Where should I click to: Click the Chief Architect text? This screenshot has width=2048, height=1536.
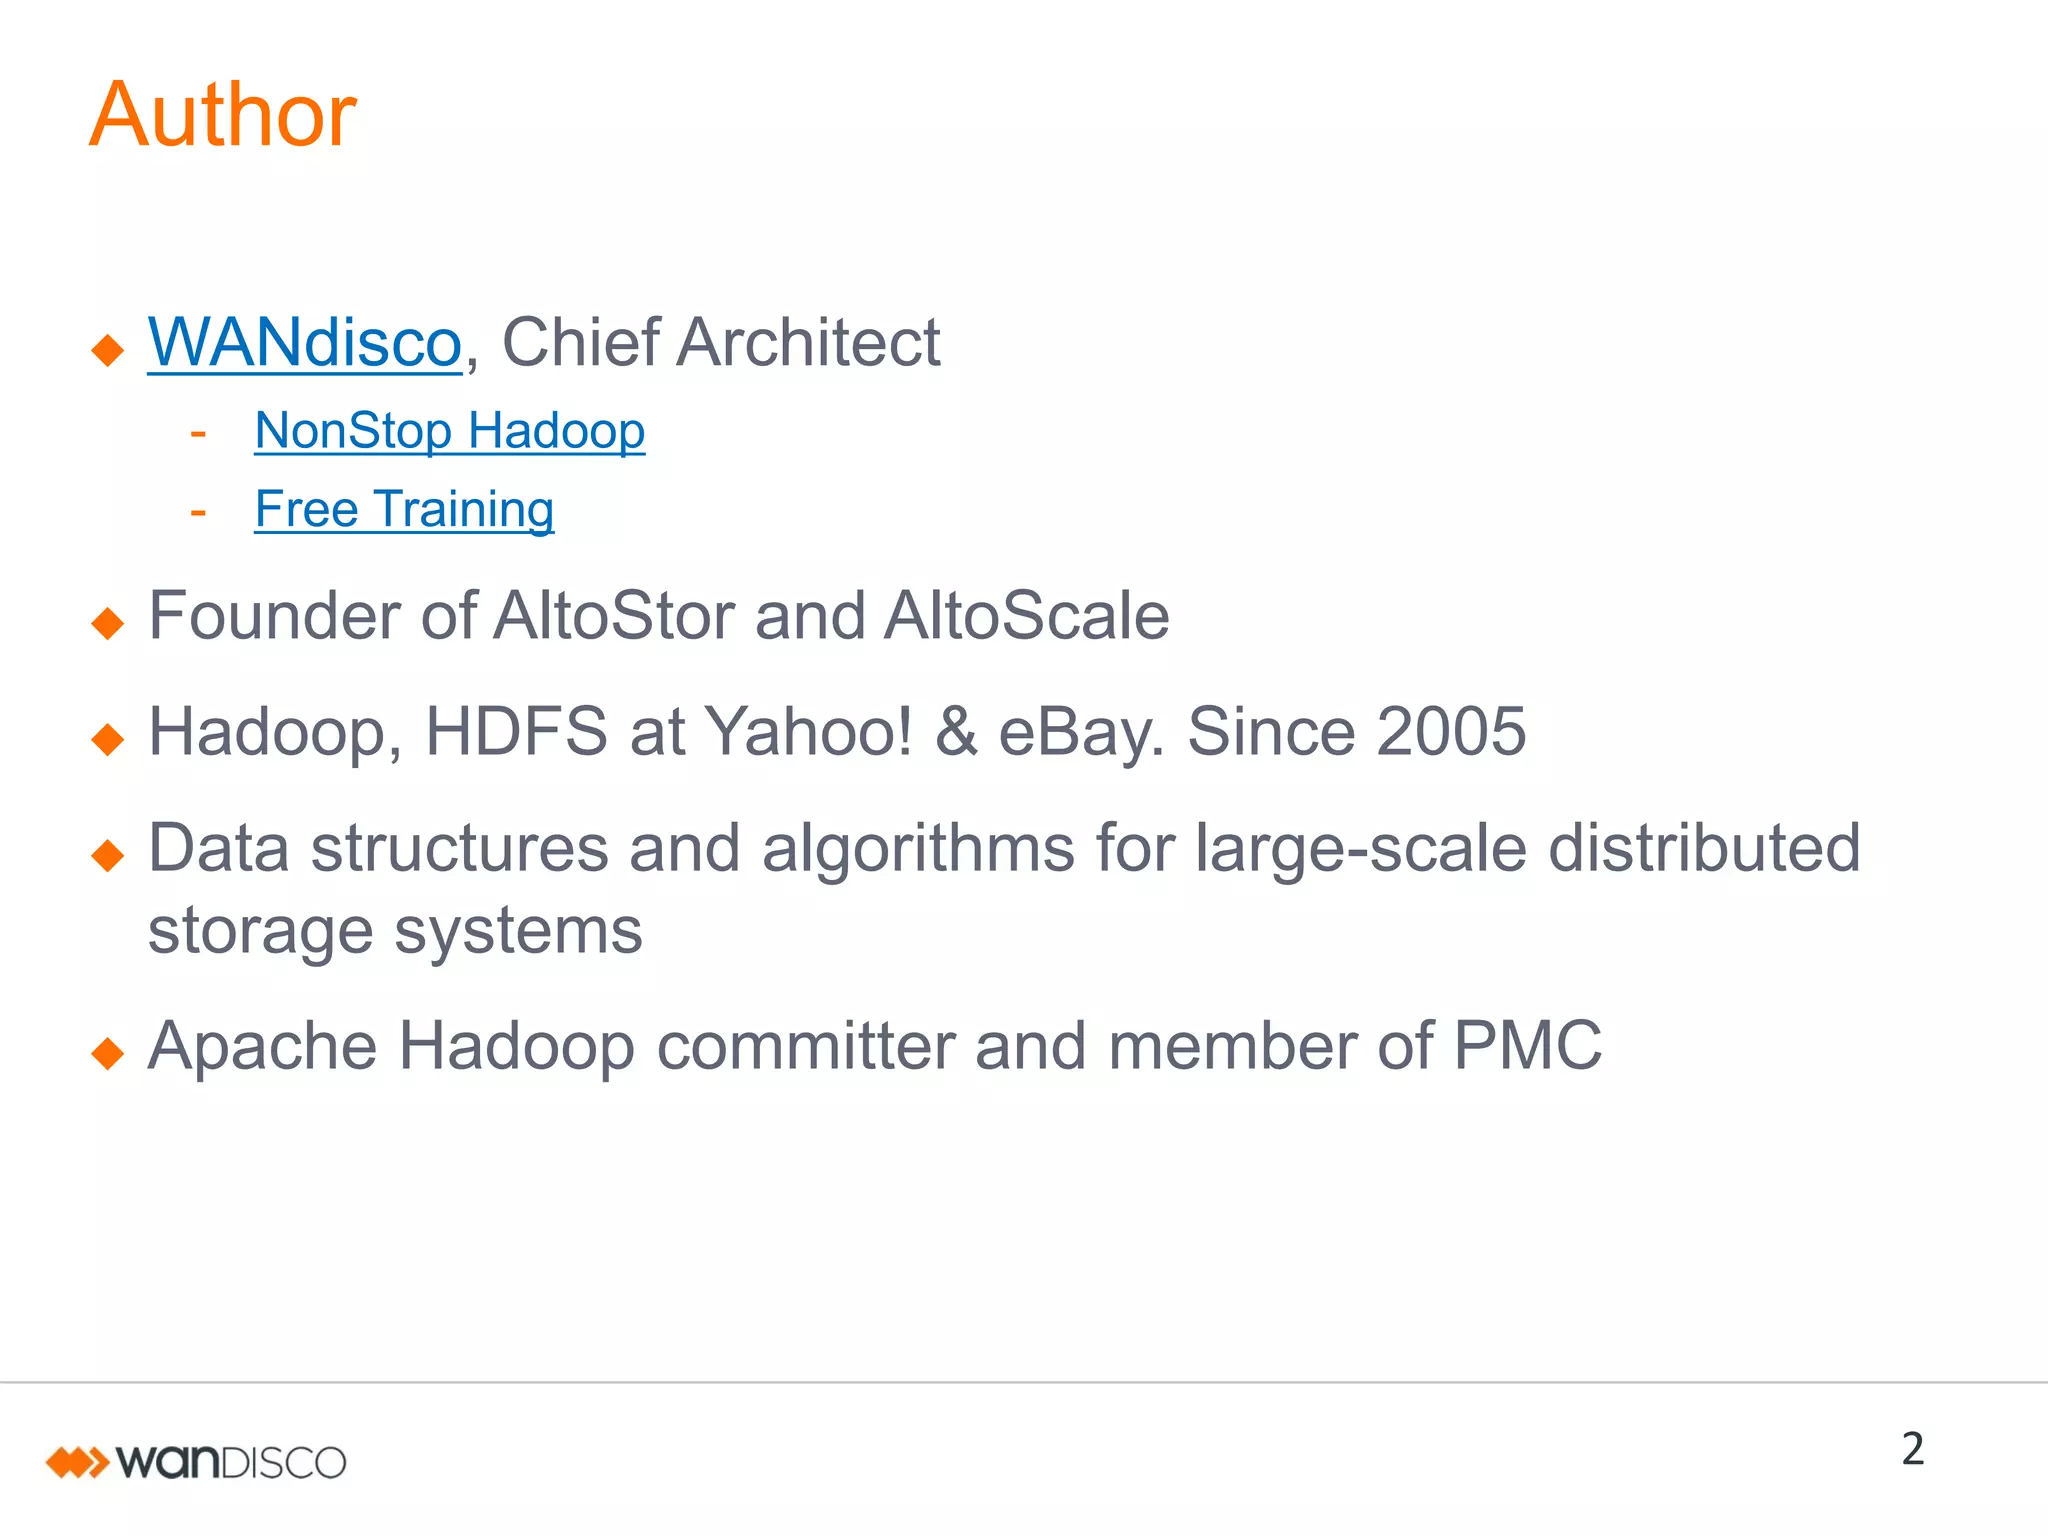[721, 343]
